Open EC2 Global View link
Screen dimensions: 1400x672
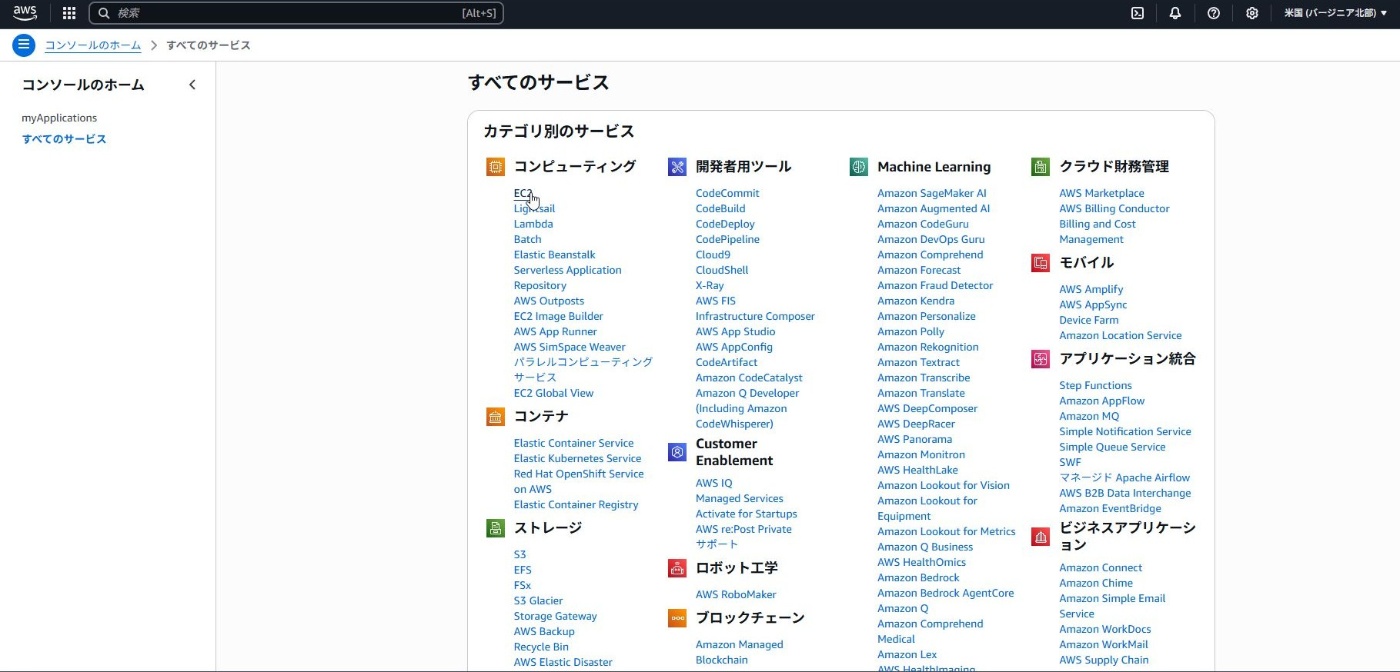point(553,393)
